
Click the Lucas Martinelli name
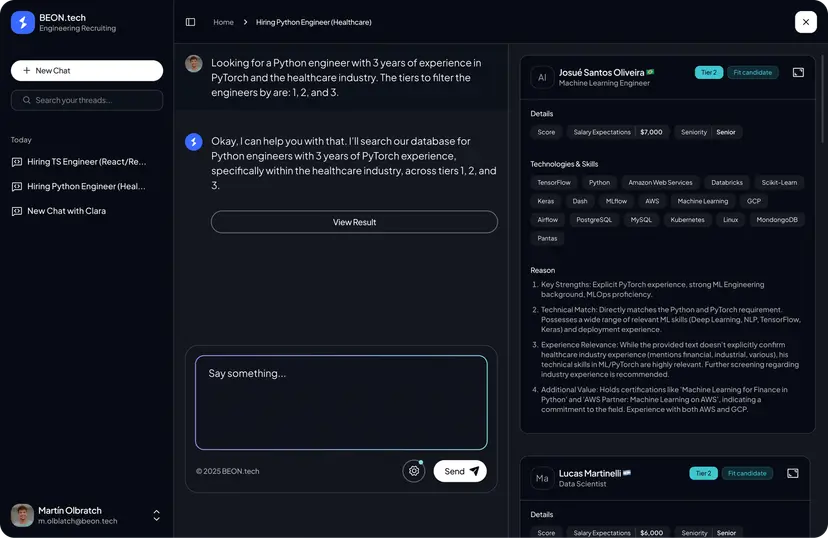590,473
